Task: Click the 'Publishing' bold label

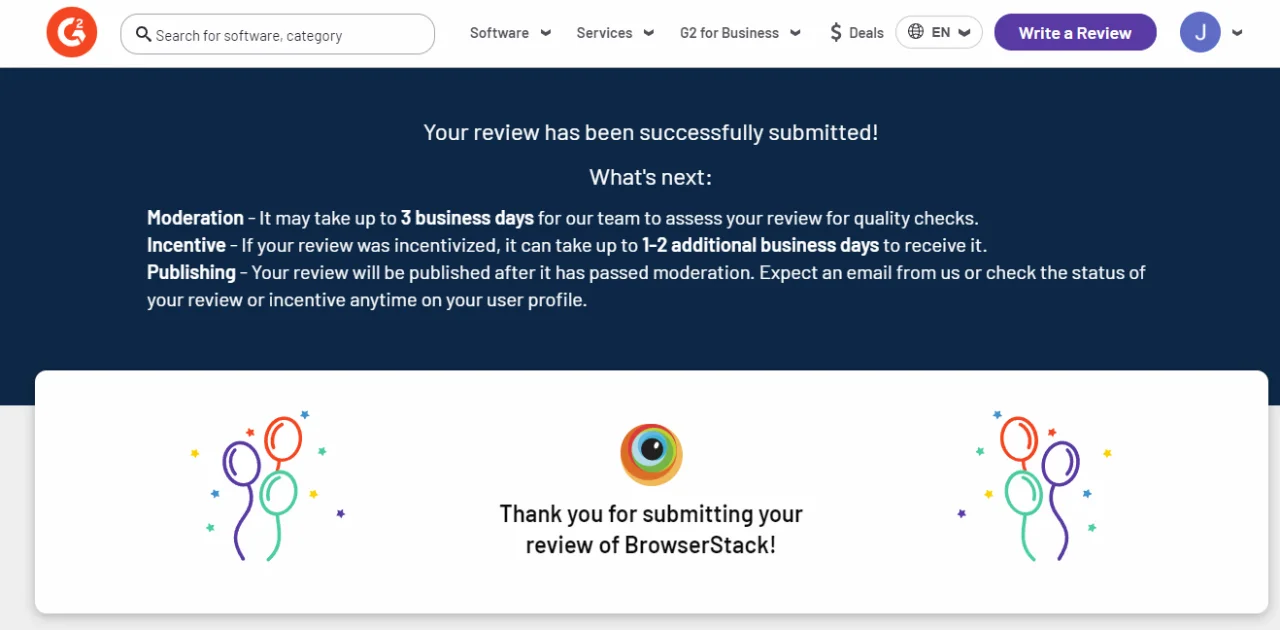Action: (x=191, y=272)
